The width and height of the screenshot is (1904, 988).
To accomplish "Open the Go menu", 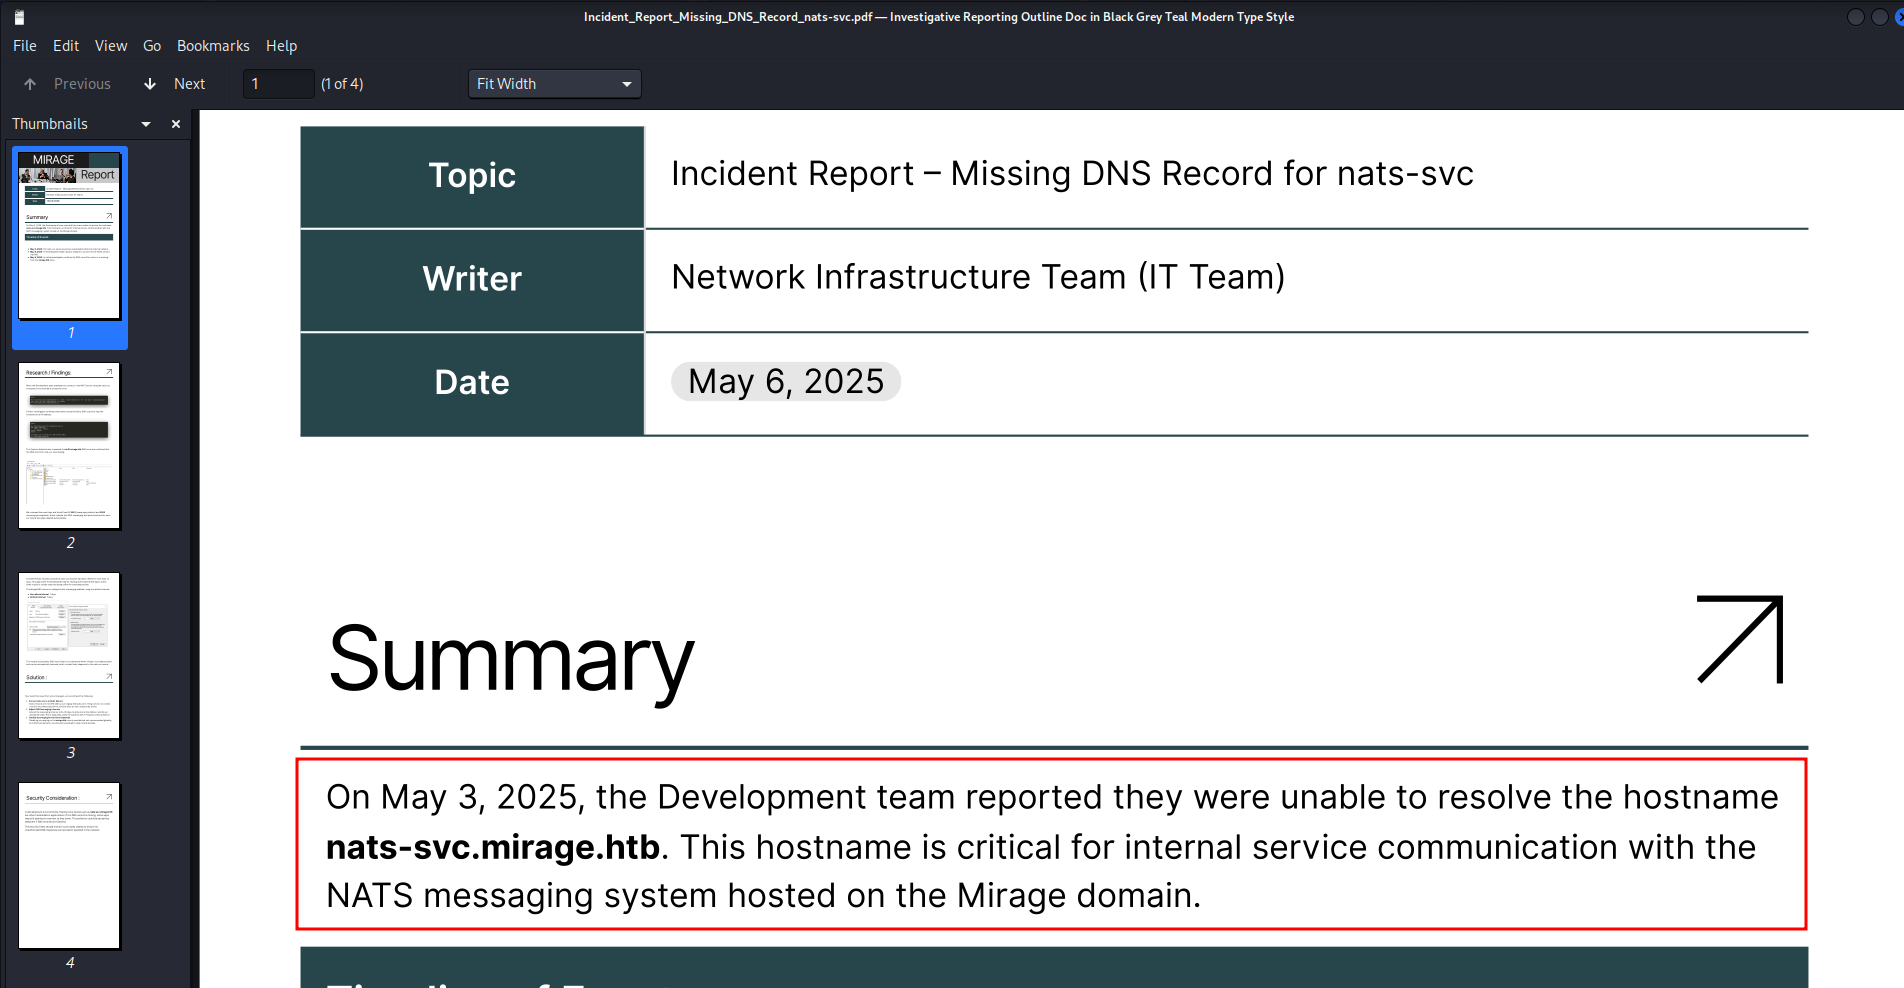I will pos(152,46).
